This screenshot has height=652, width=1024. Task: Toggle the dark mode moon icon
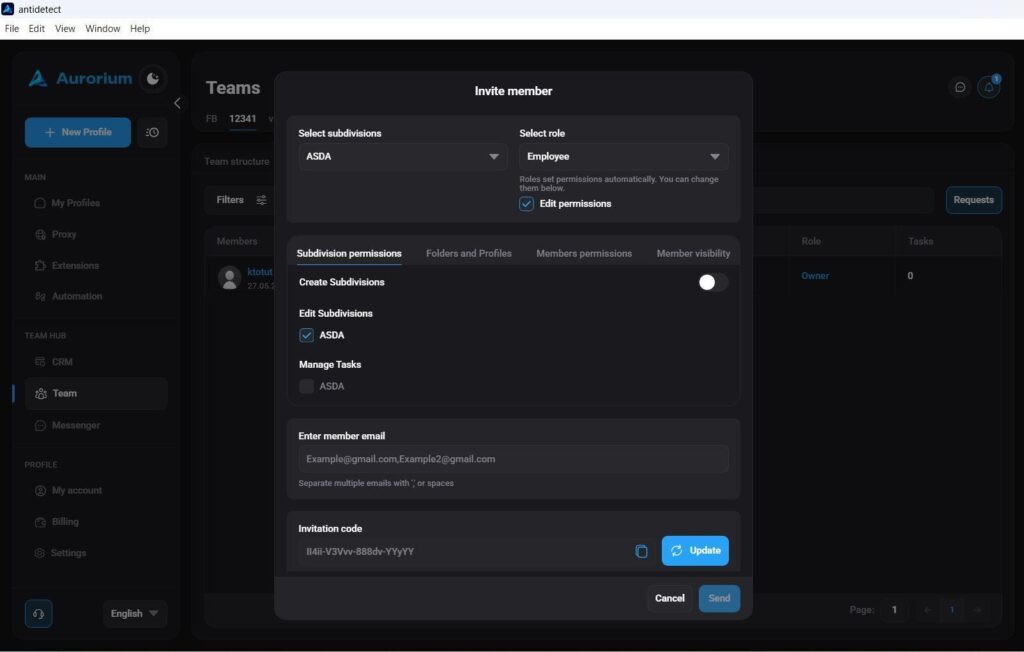[153, 78]
